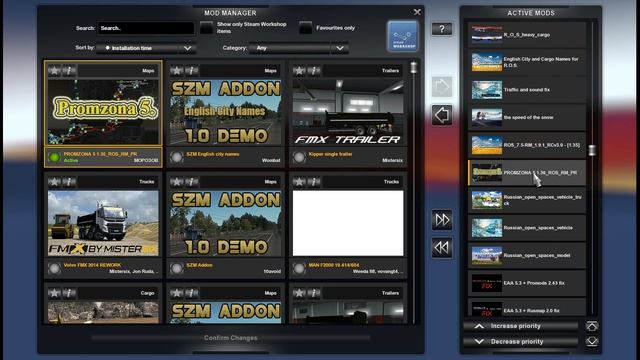
Task: Click Decrease priority button
Action: pos(520,341)
